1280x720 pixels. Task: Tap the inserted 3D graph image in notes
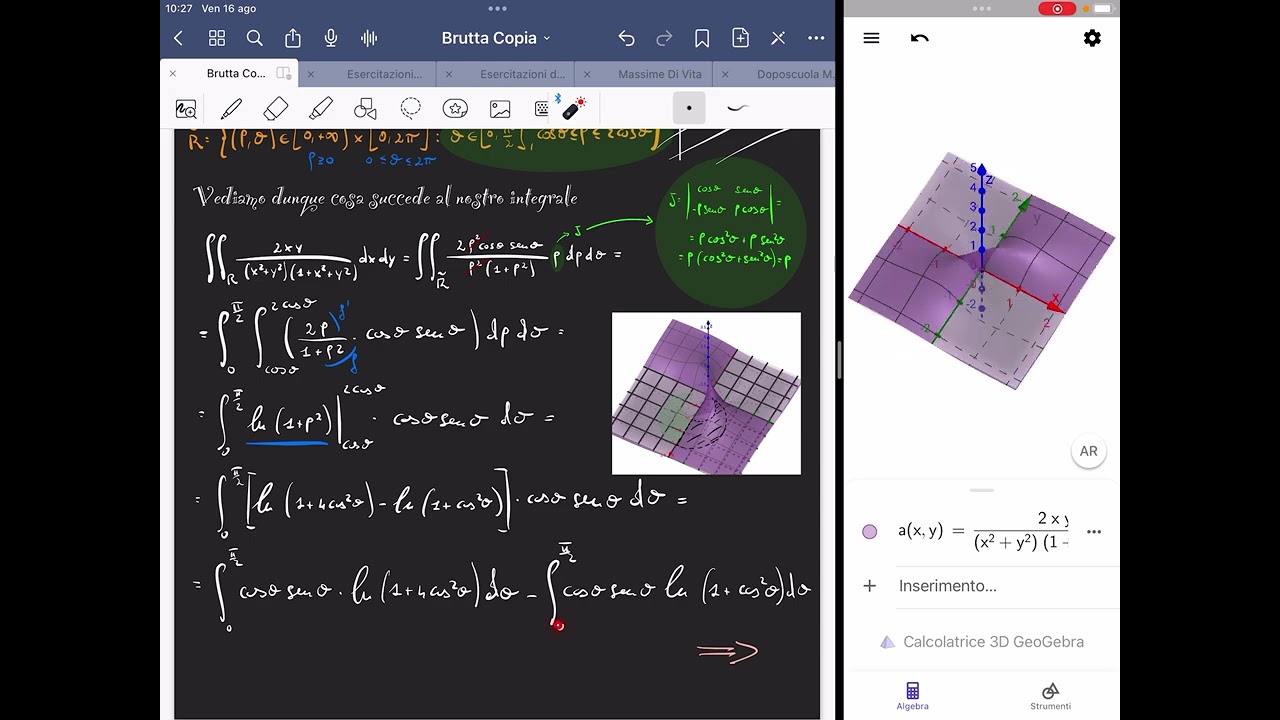click(x=706, y=393)
